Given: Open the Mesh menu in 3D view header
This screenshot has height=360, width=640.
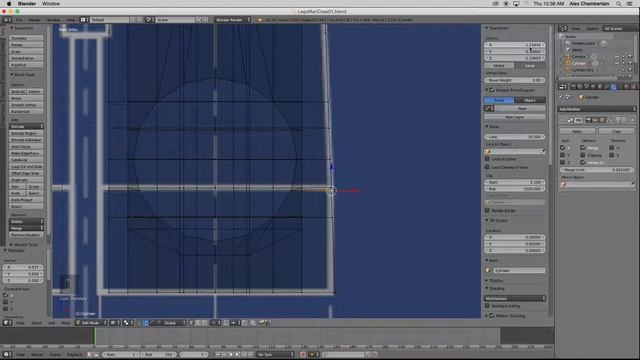Looking at the screenshot, I should 65,323.
